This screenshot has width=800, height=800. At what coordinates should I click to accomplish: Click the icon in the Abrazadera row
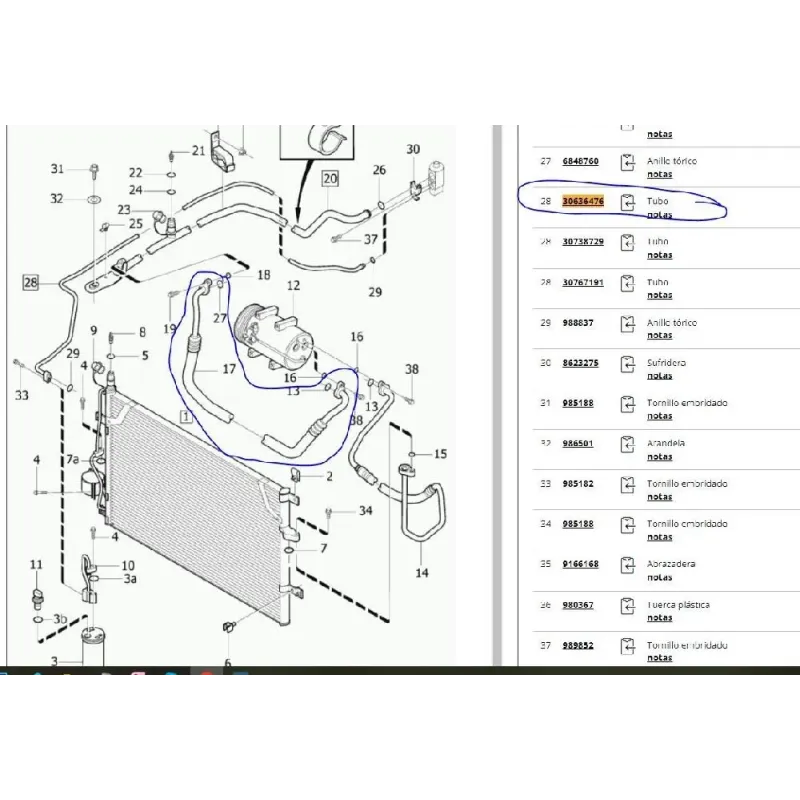pyautogui.click(x=628, y=565)
